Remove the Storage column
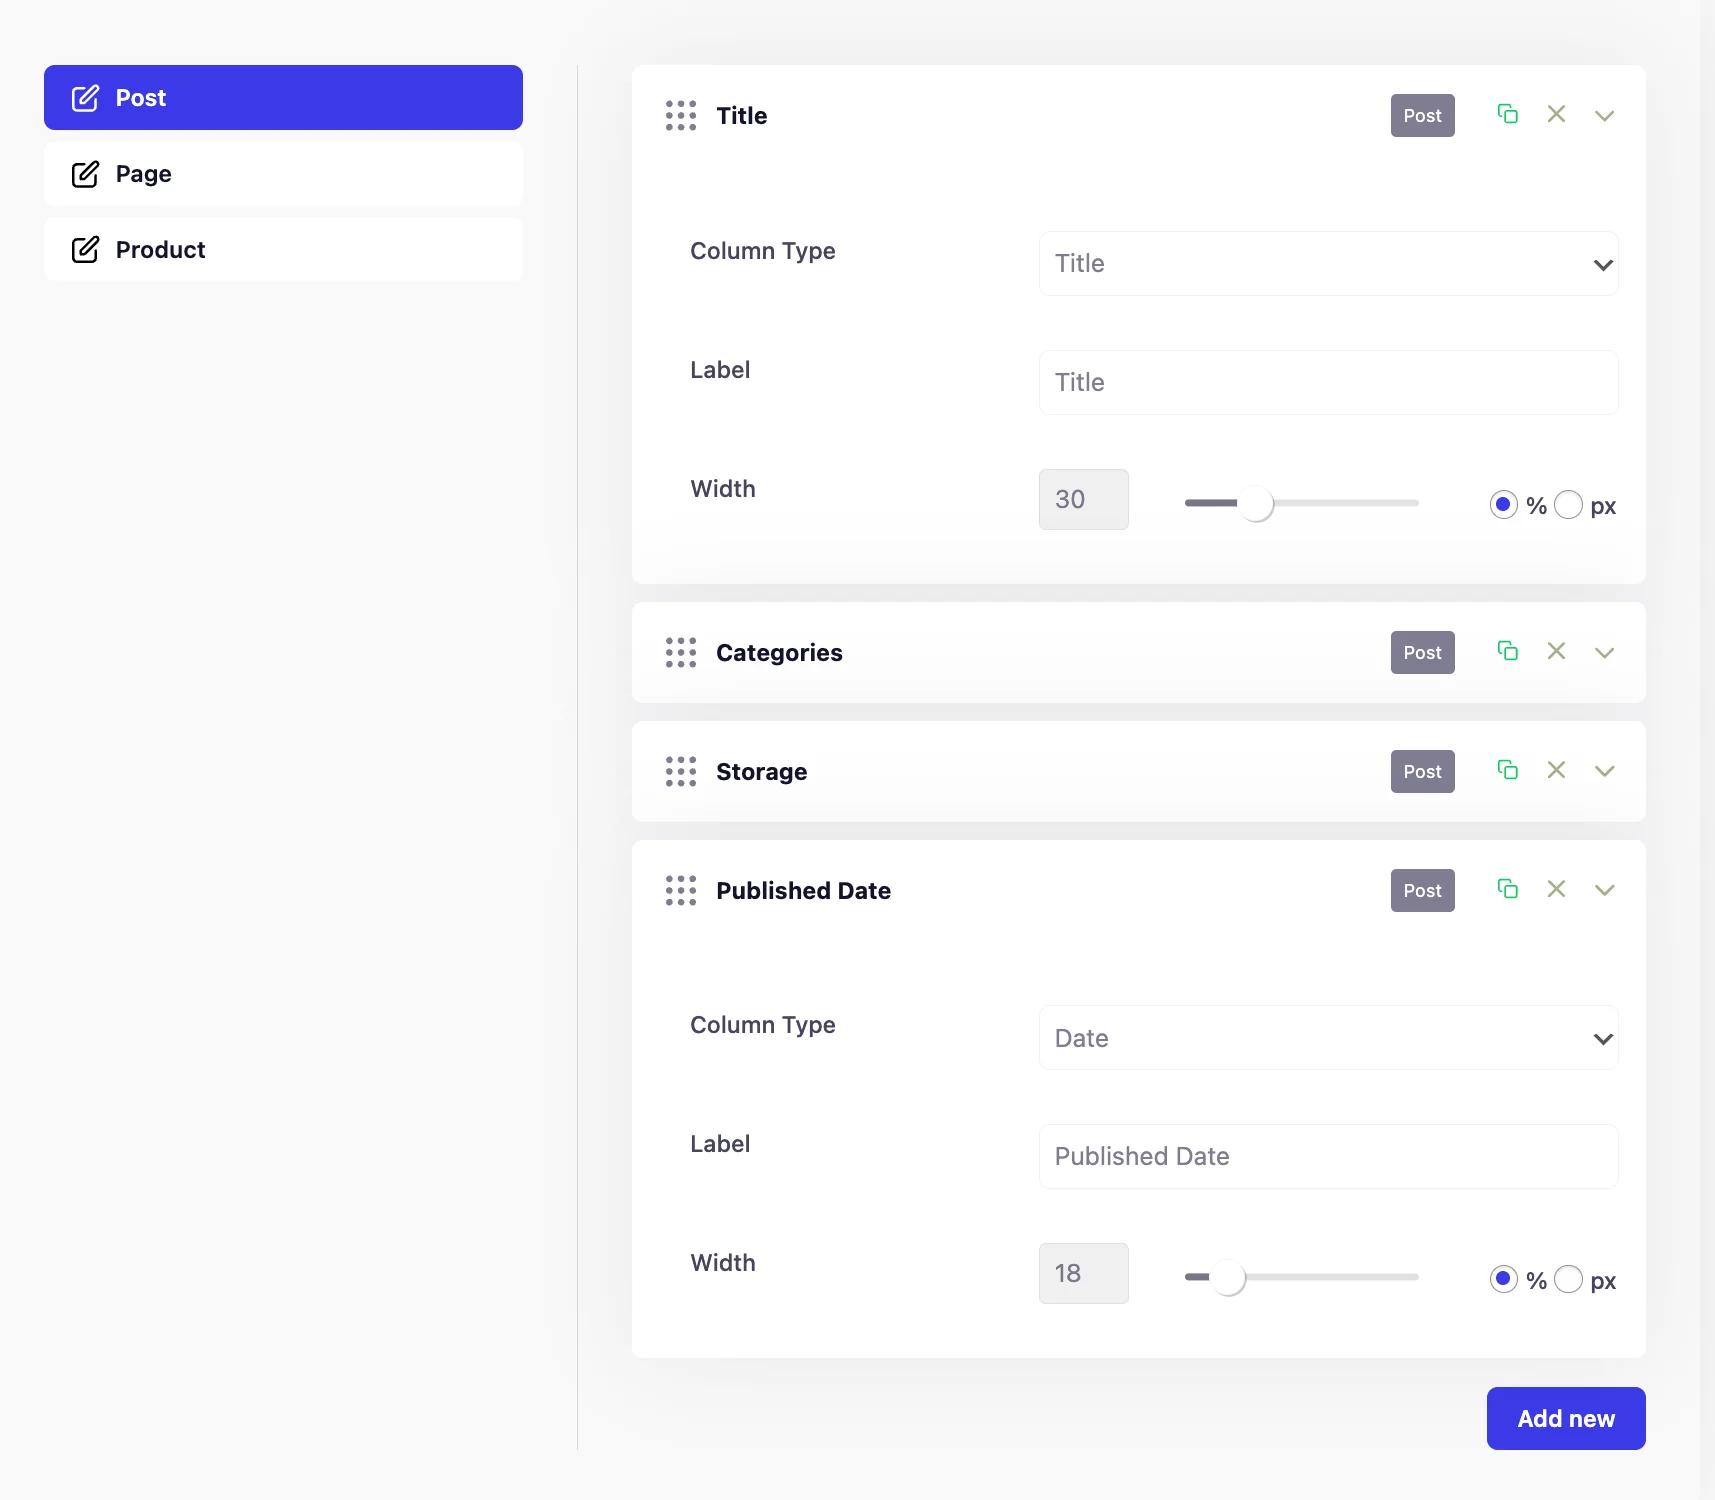 pyautogui.click(x=1556, y=770)
